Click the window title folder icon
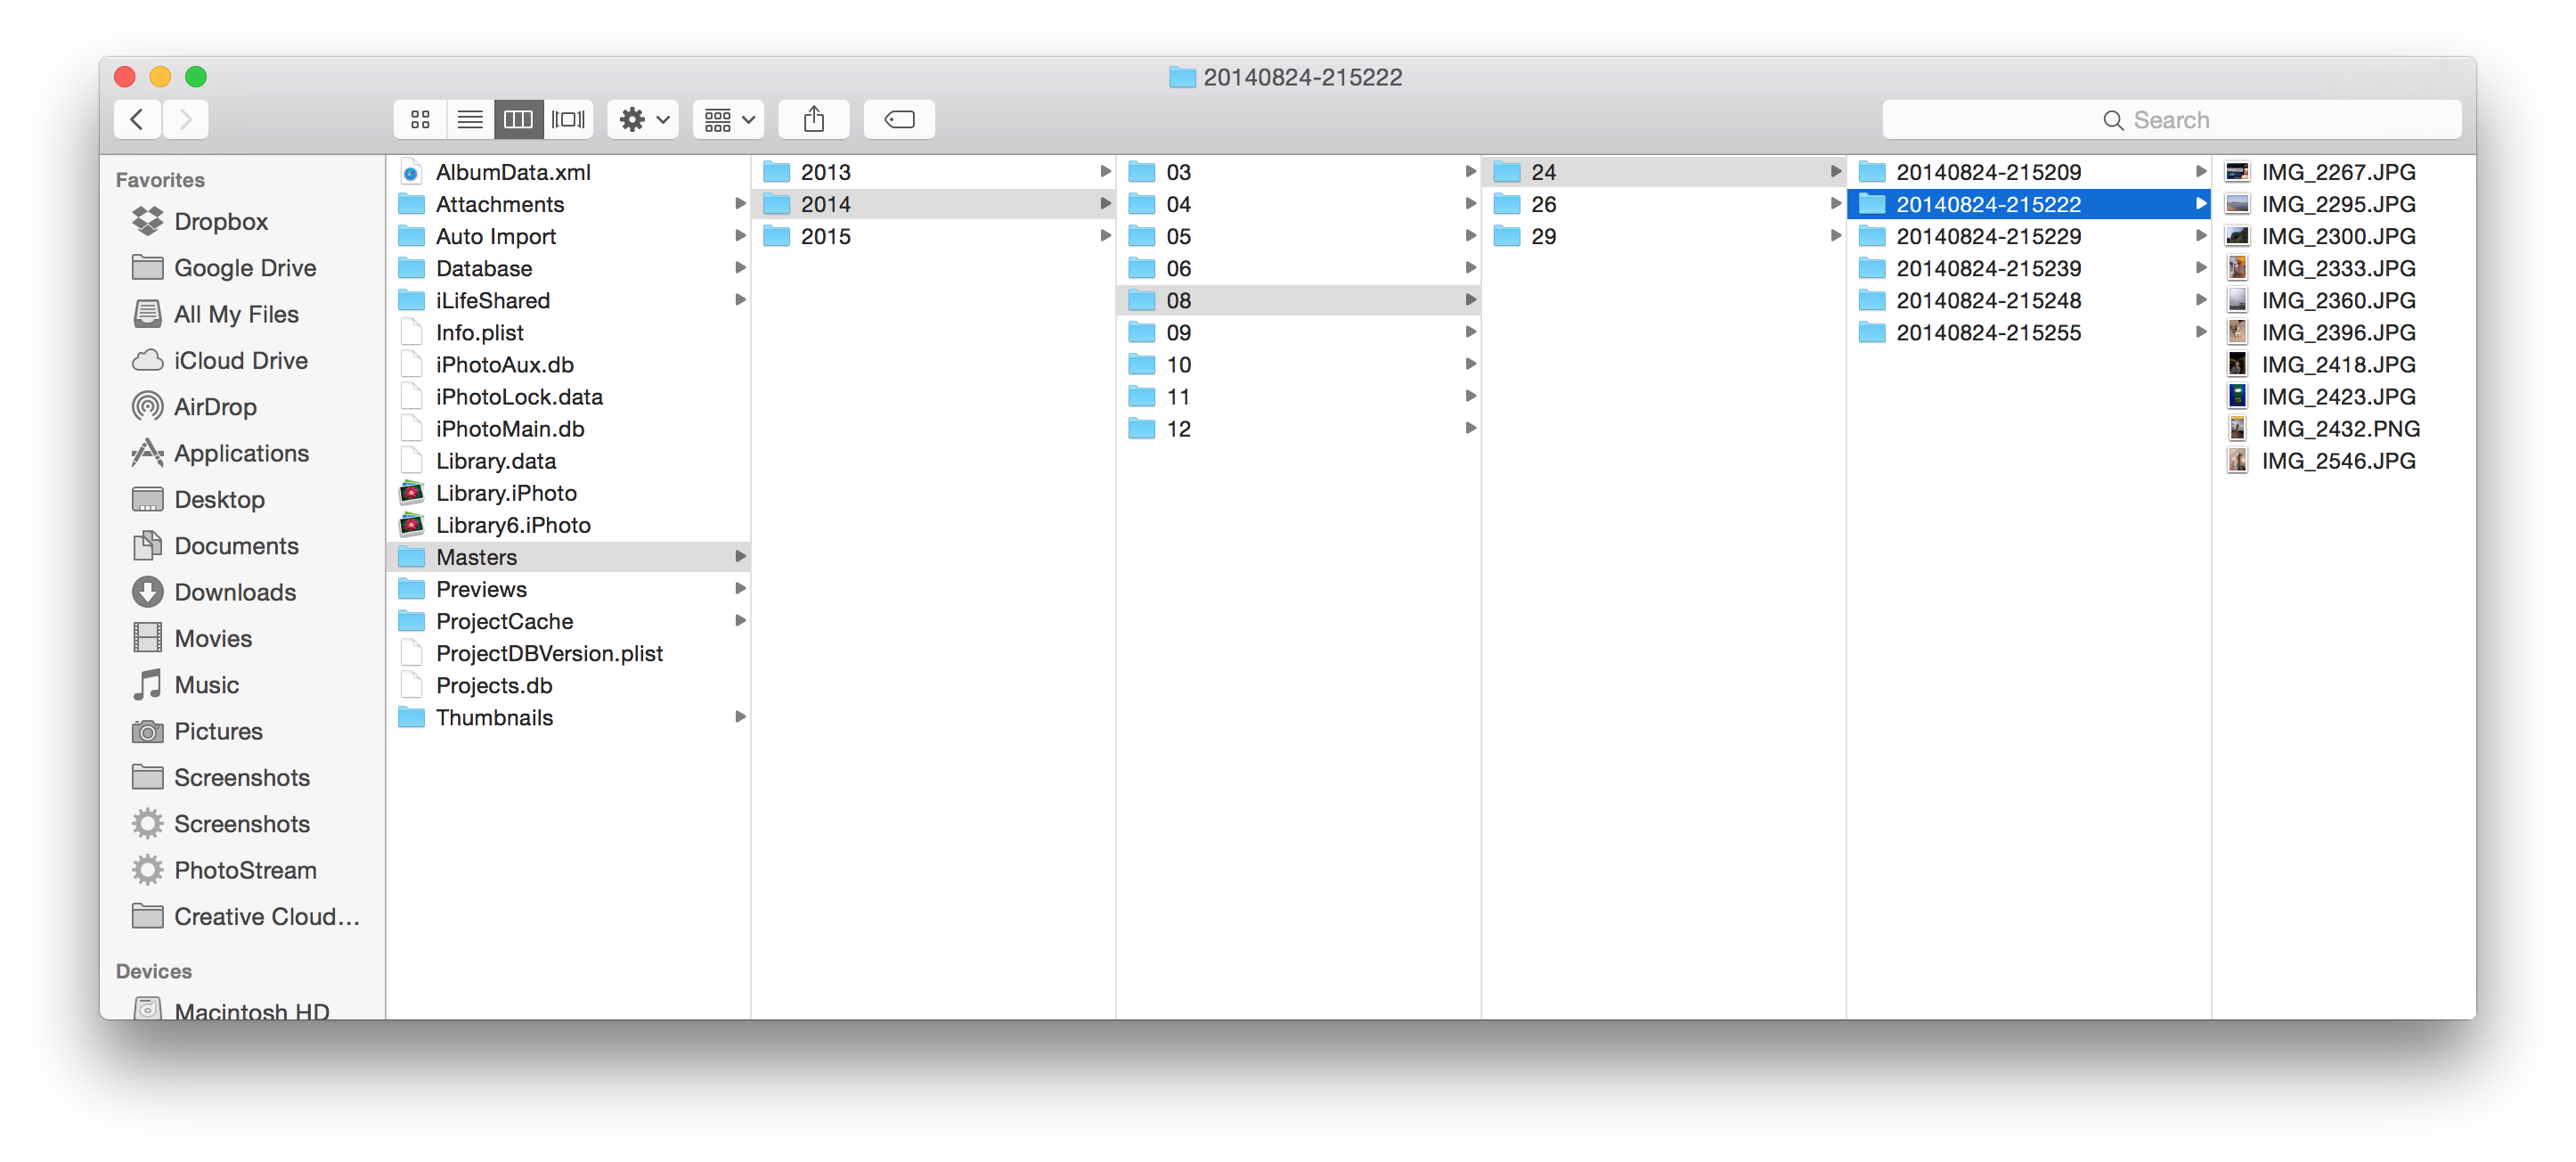 click(1182, 77)
